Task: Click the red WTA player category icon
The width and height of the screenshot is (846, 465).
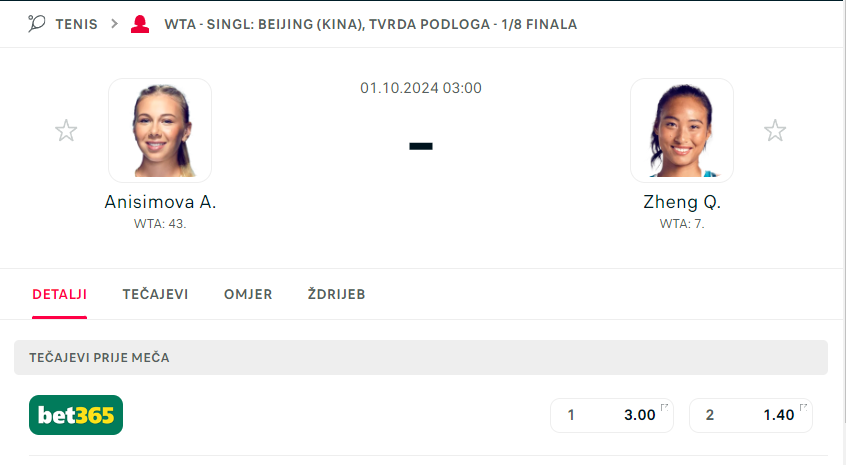Action: (x=141, y=23)
